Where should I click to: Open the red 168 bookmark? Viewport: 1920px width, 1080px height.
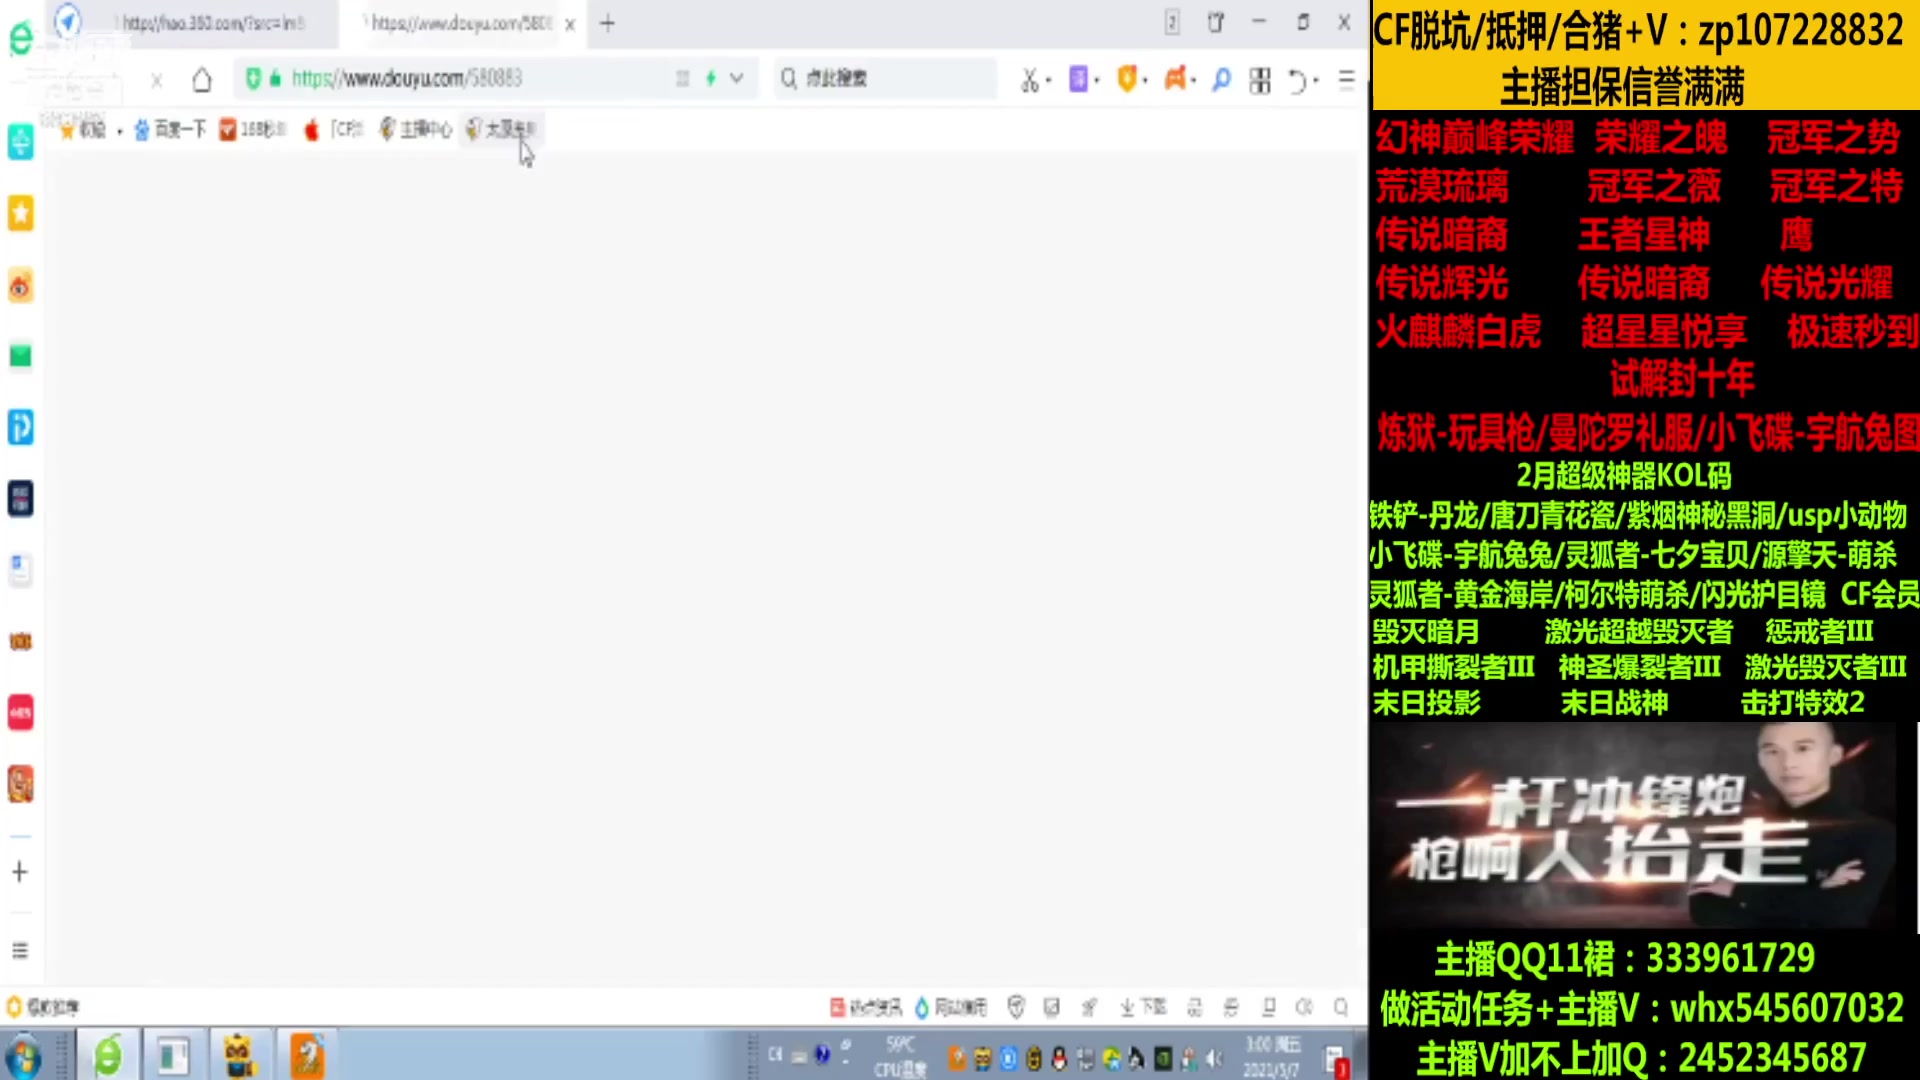[253, 129]
